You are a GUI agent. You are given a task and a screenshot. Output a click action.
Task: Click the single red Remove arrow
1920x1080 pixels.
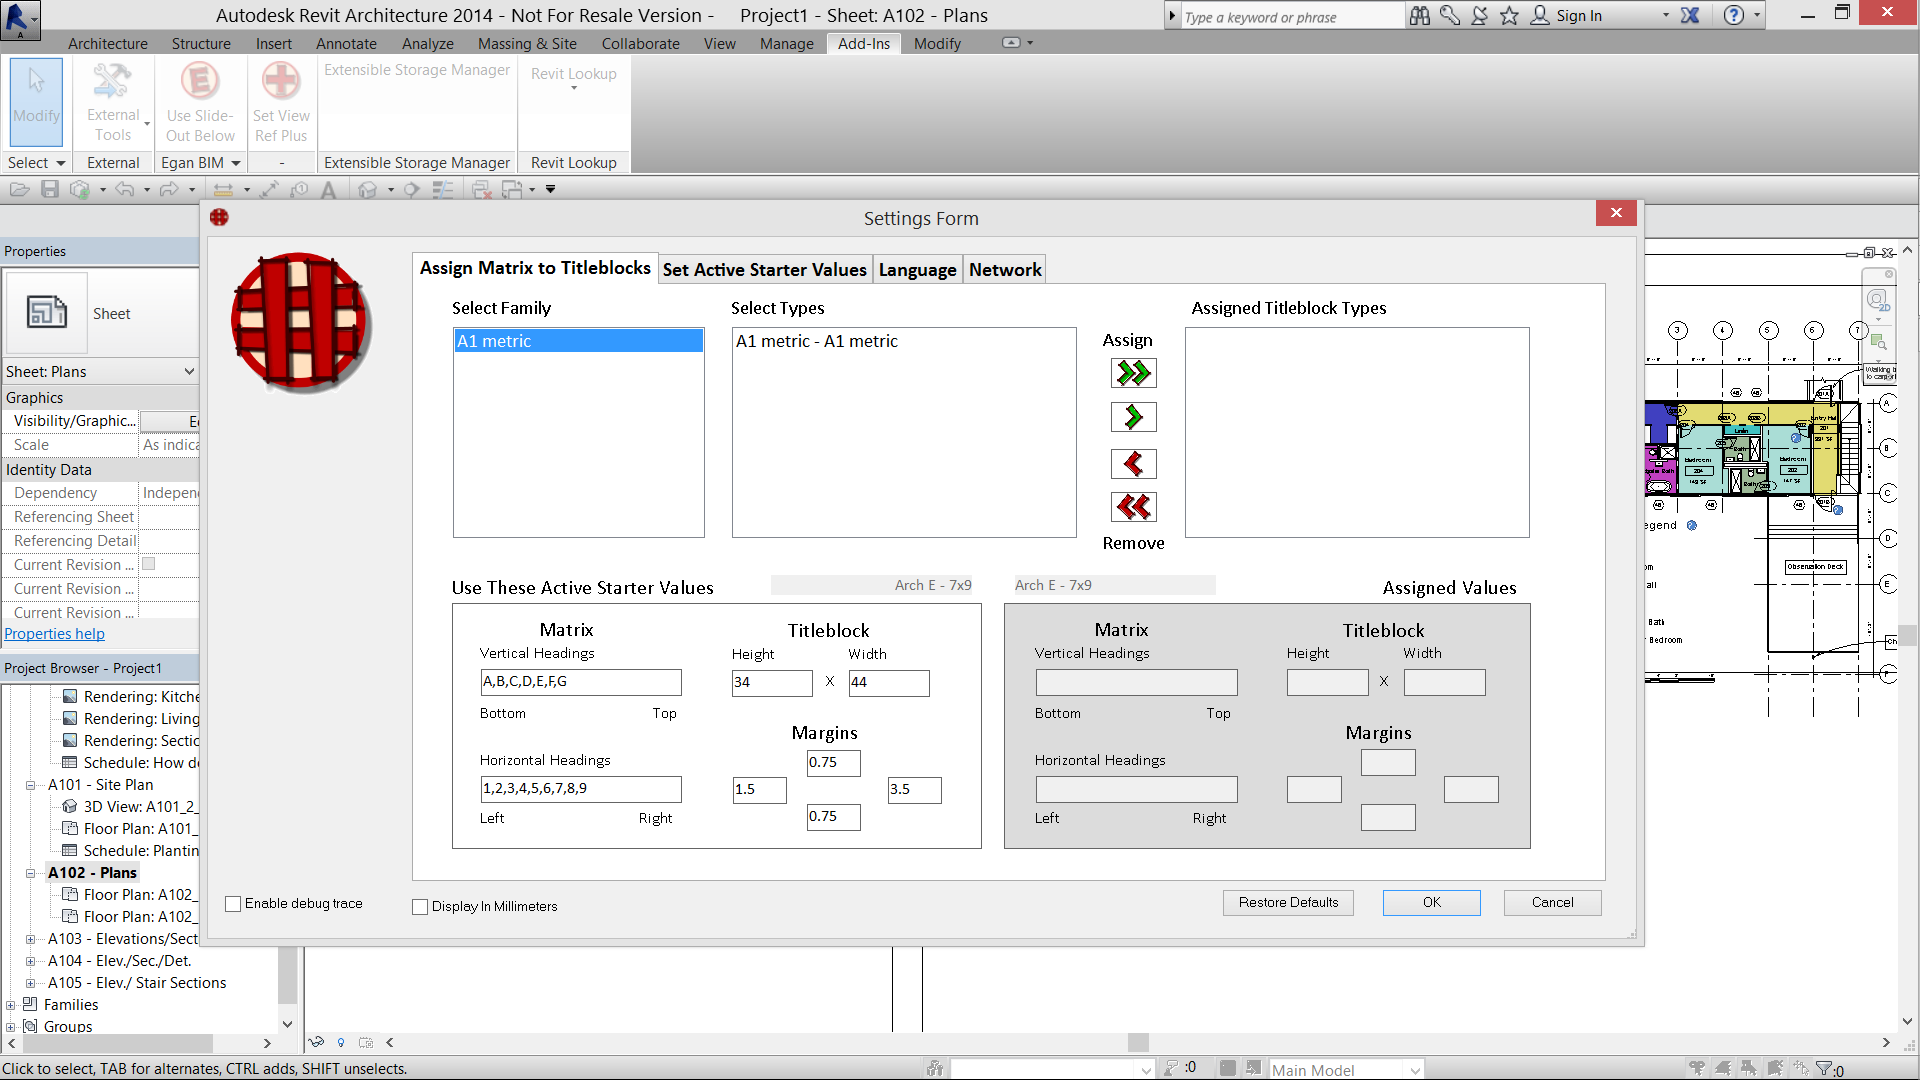[1133, 464]
